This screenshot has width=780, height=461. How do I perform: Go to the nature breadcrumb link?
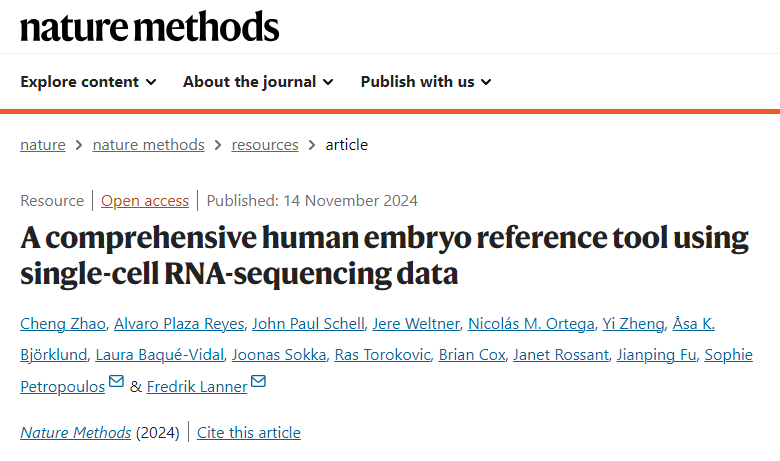(43, 145)
